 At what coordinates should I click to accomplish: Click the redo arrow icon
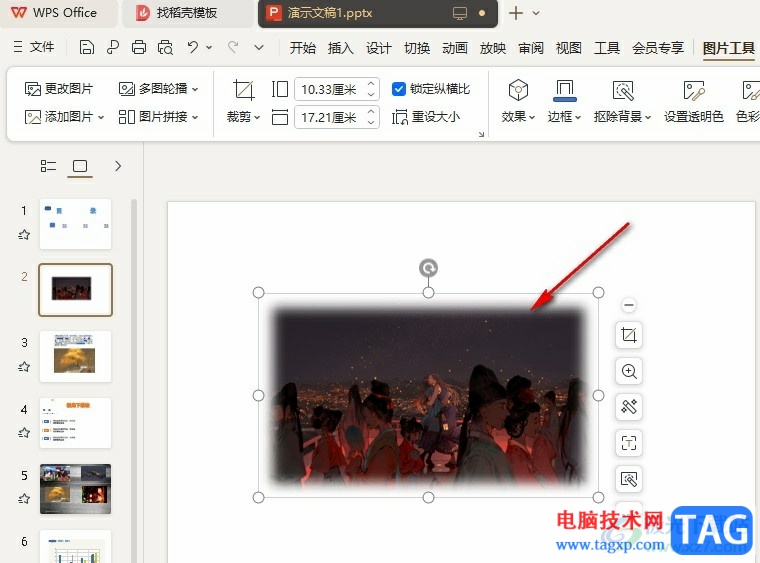pyautogui.click(x=233, y=47)
